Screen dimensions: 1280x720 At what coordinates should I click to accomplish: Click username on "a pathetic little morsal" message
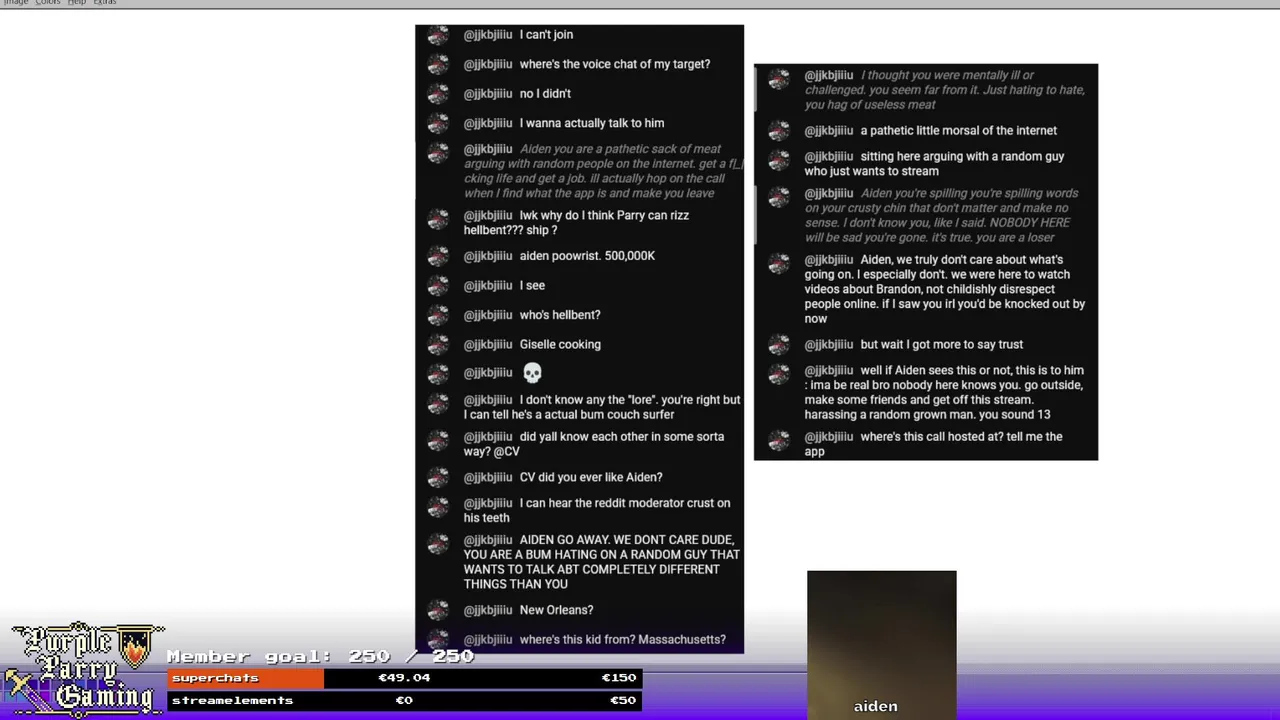(x=829, y=131)
